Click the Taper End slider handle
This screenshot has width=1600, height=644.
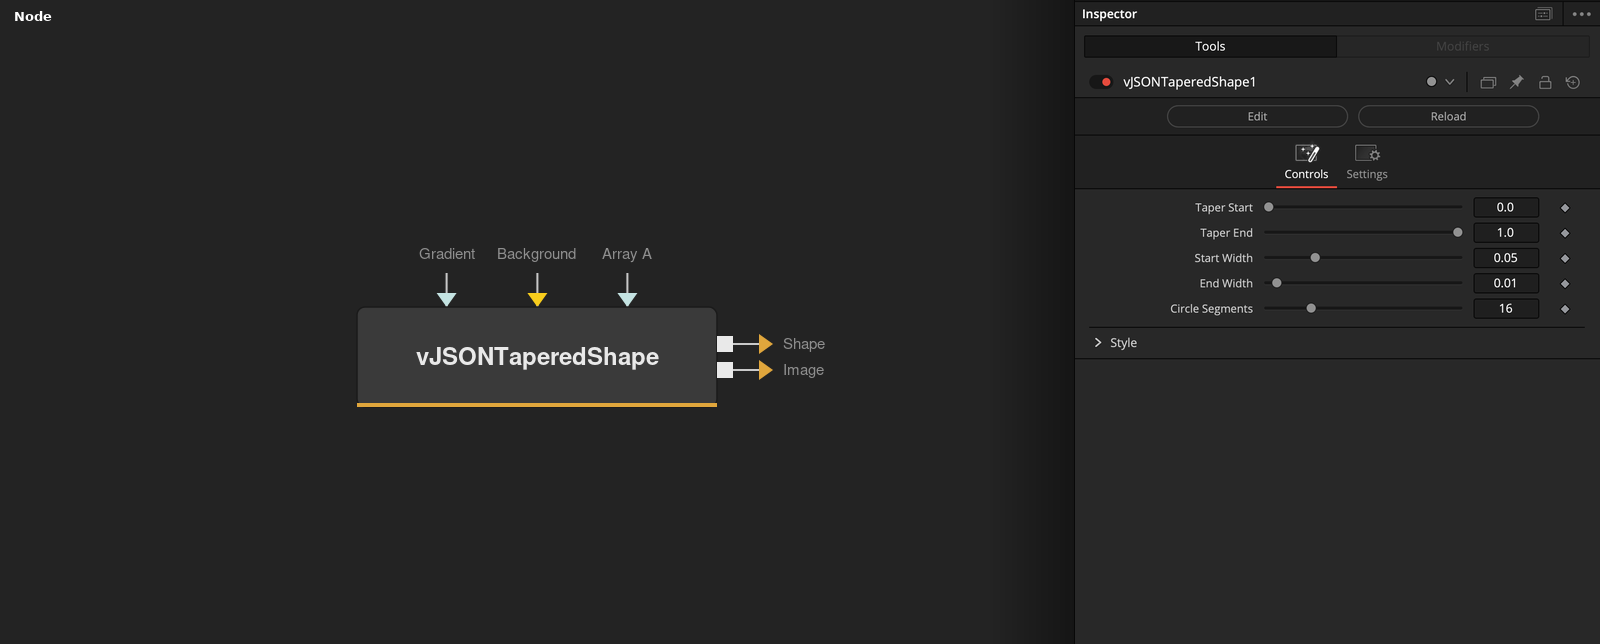click(x=1458, y=232)
